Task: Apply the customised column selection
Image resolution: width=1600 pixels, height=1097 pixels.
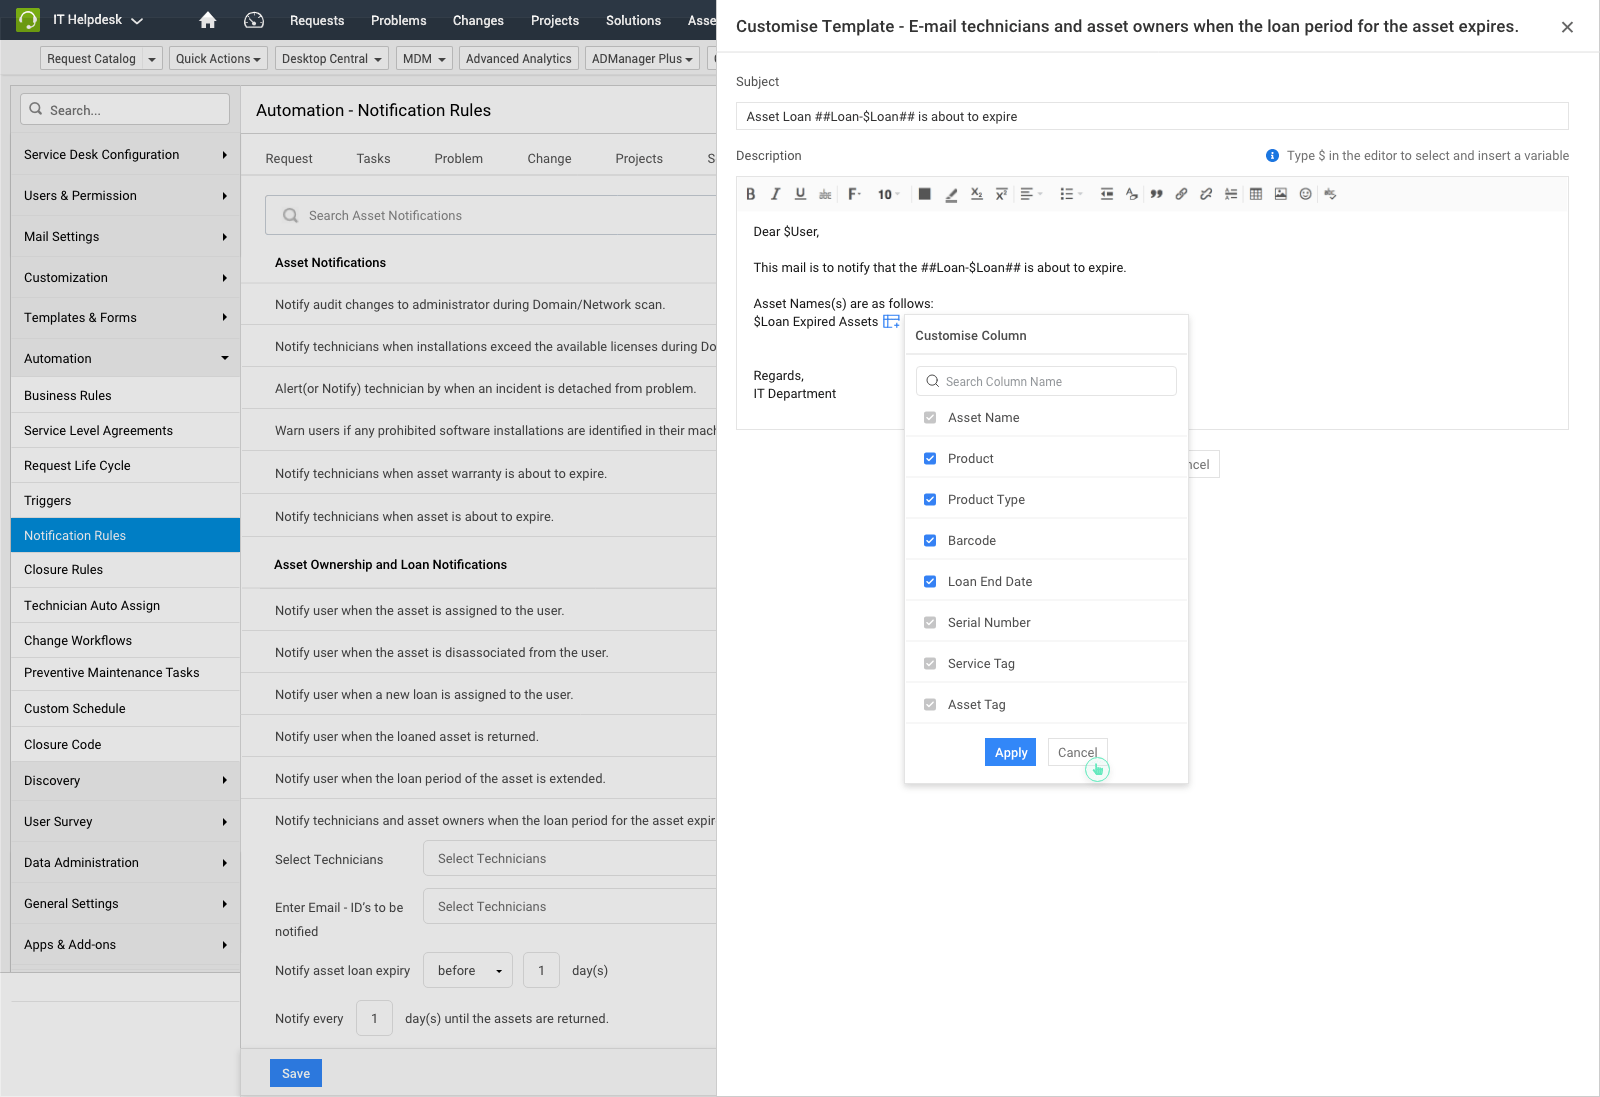Action: 1010,752
